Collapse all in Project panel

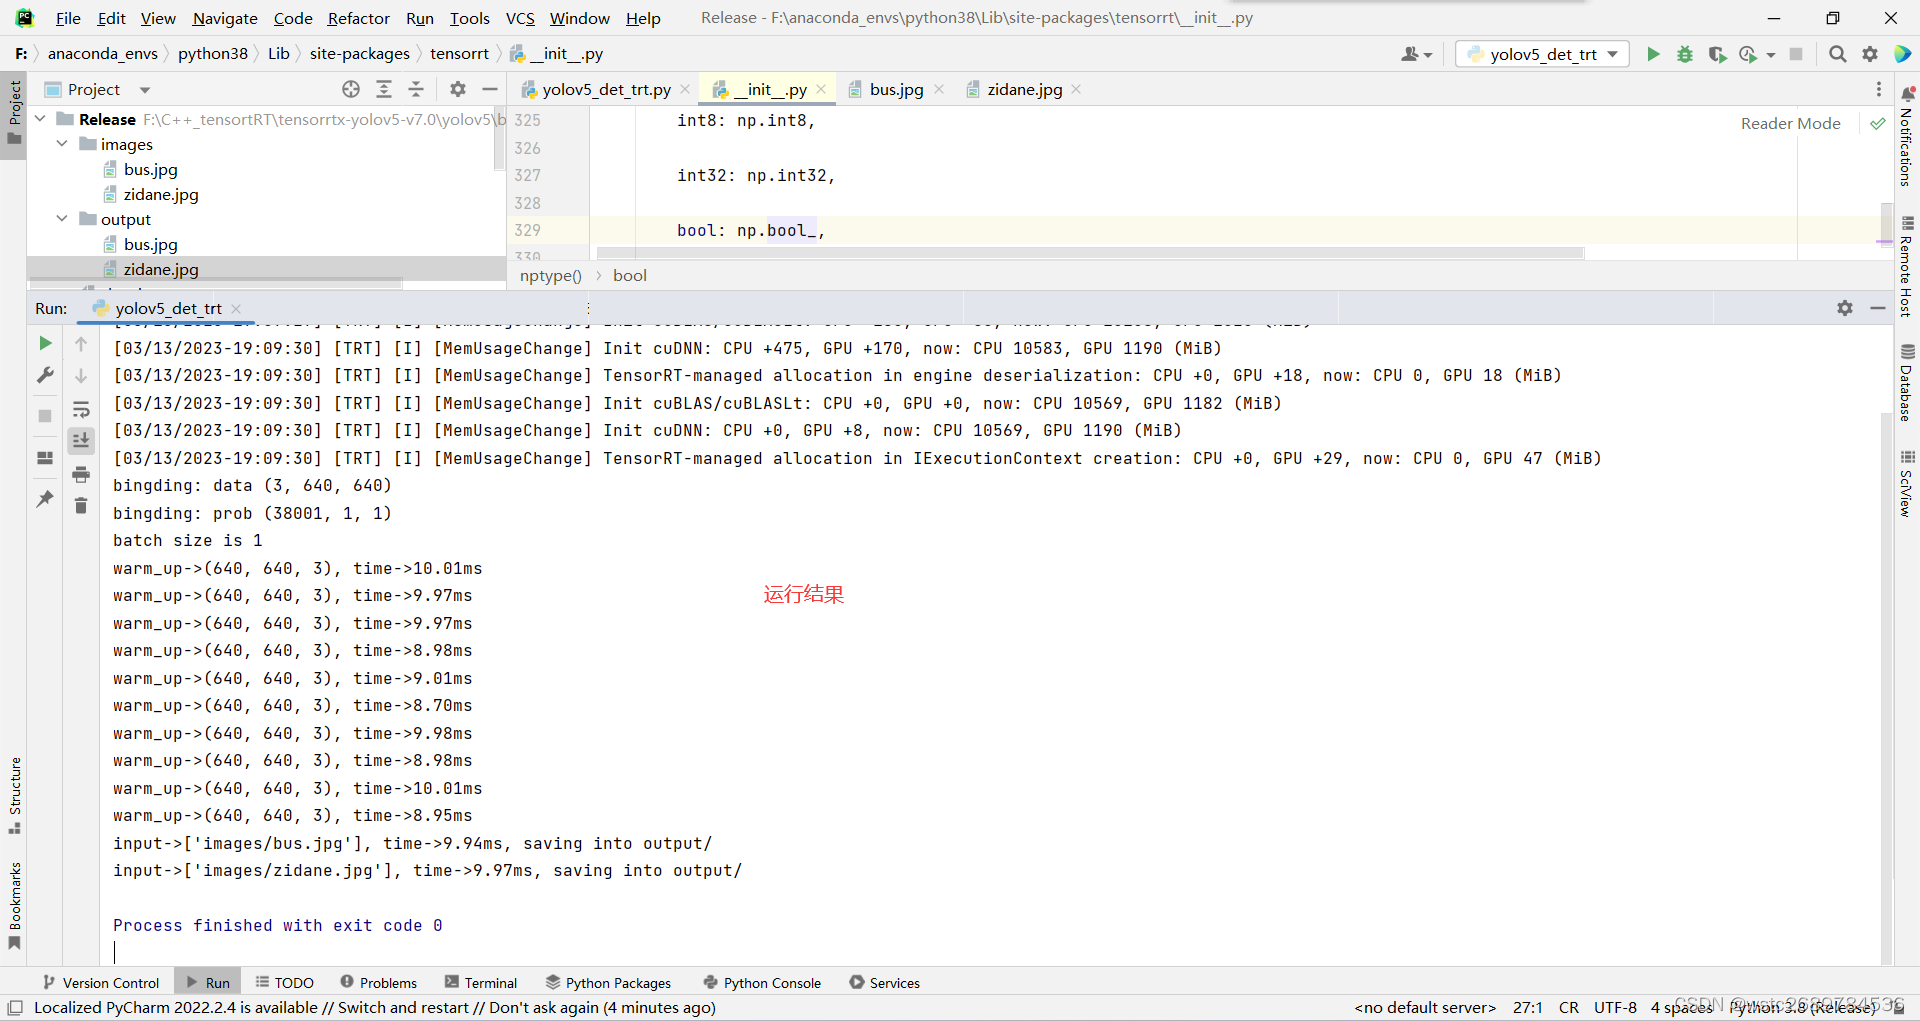[416, 89]
